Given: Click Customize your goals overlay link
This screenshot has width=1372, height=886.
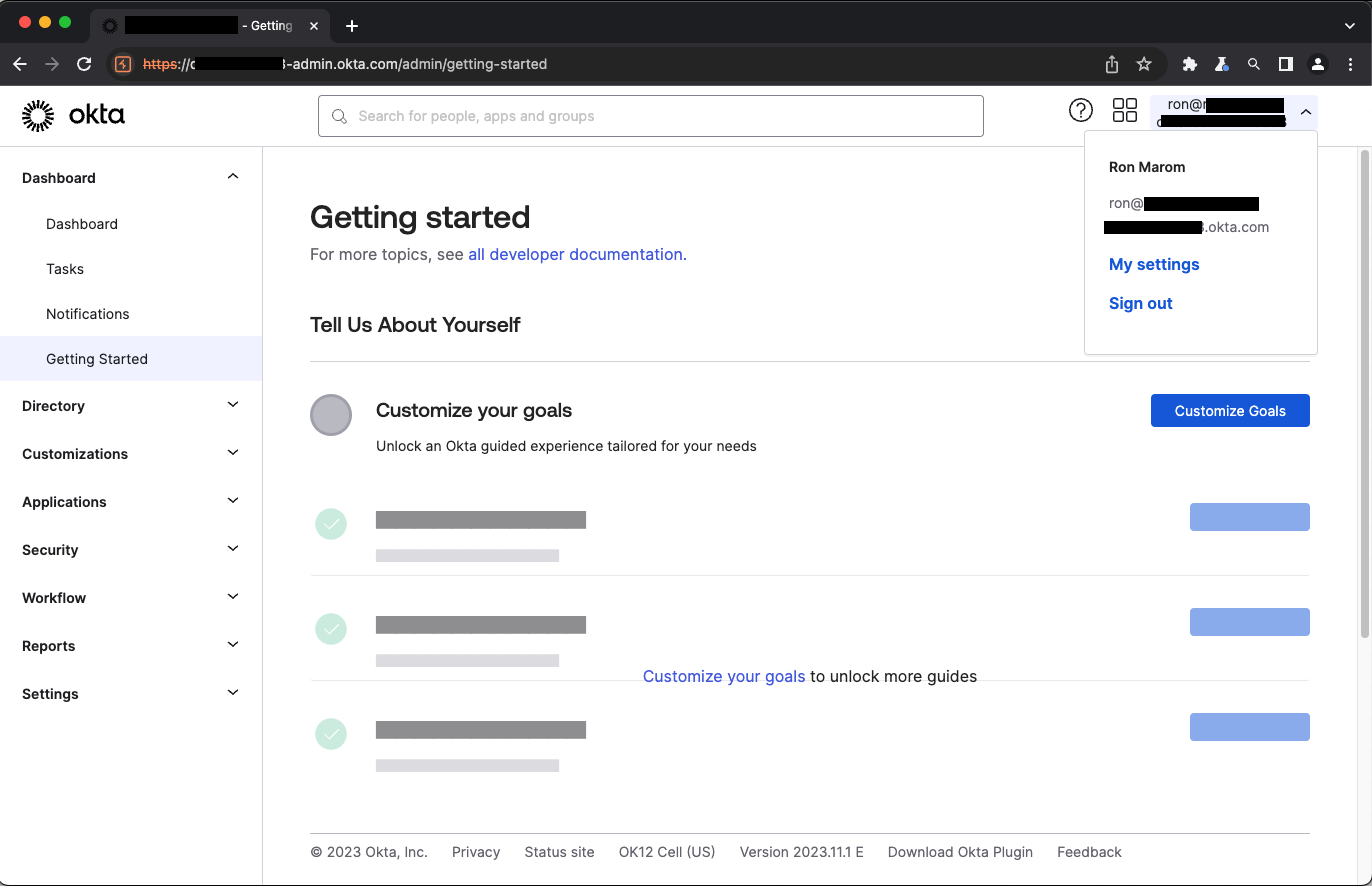Looking at the screenshot, I should 724,677.
